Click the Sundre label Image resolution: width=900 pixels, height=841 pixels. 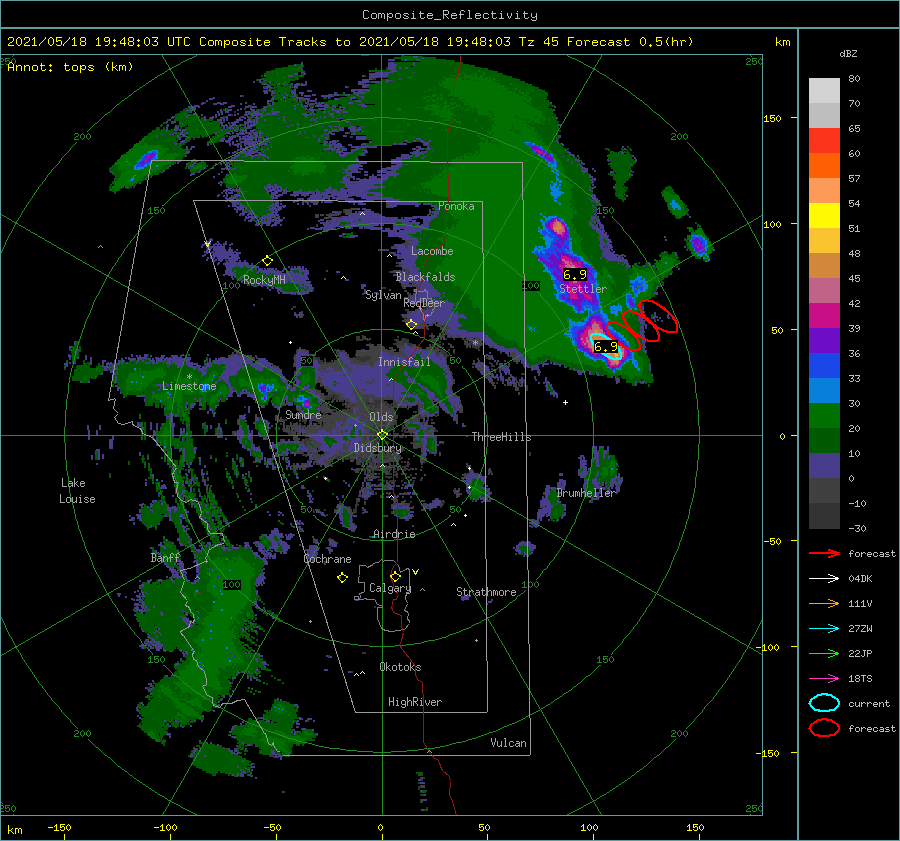[303, 415]
